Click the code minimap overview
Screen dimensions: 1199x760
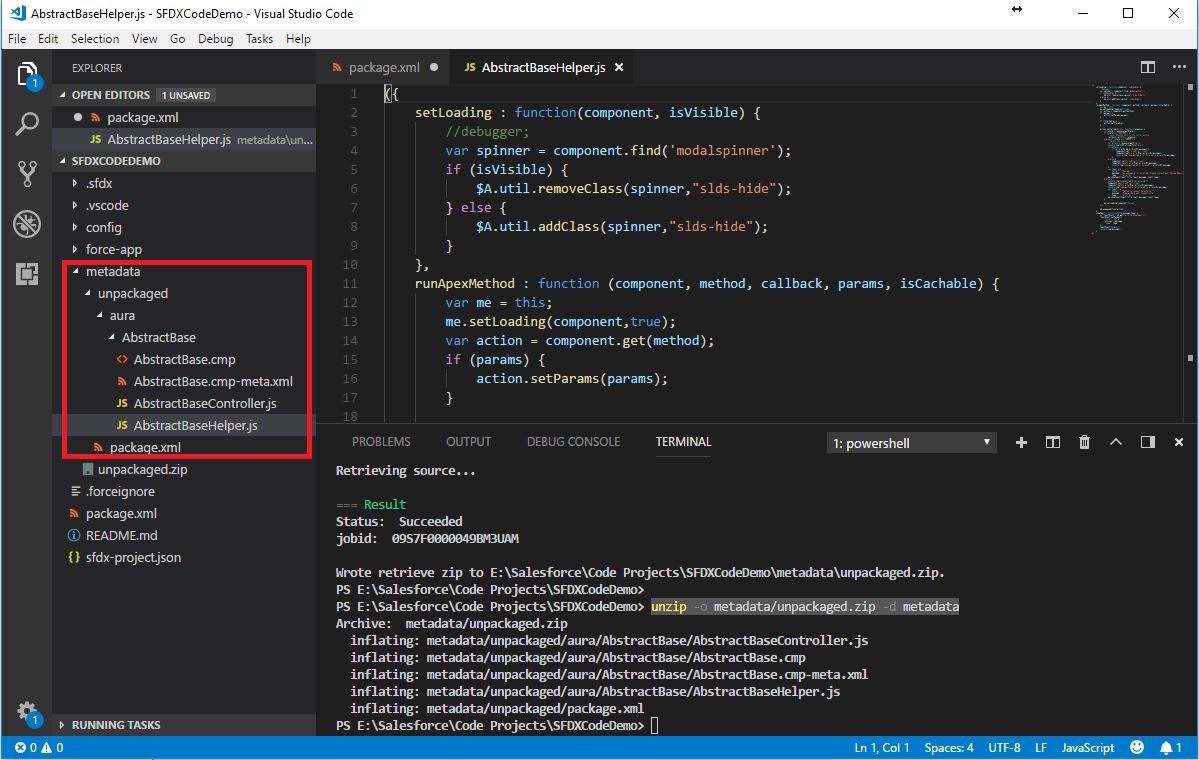click(x=1138, y=158)
